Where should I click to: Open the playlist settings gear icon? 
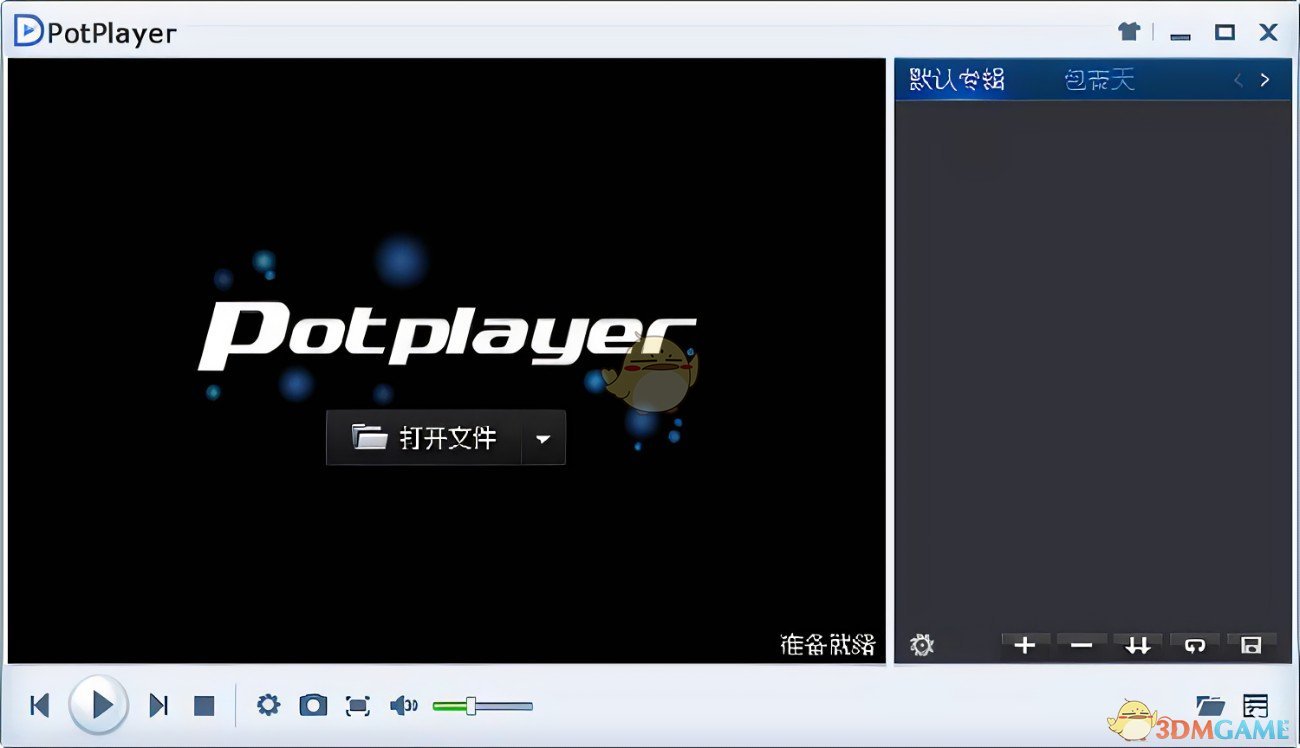click(x=921, y=645)
